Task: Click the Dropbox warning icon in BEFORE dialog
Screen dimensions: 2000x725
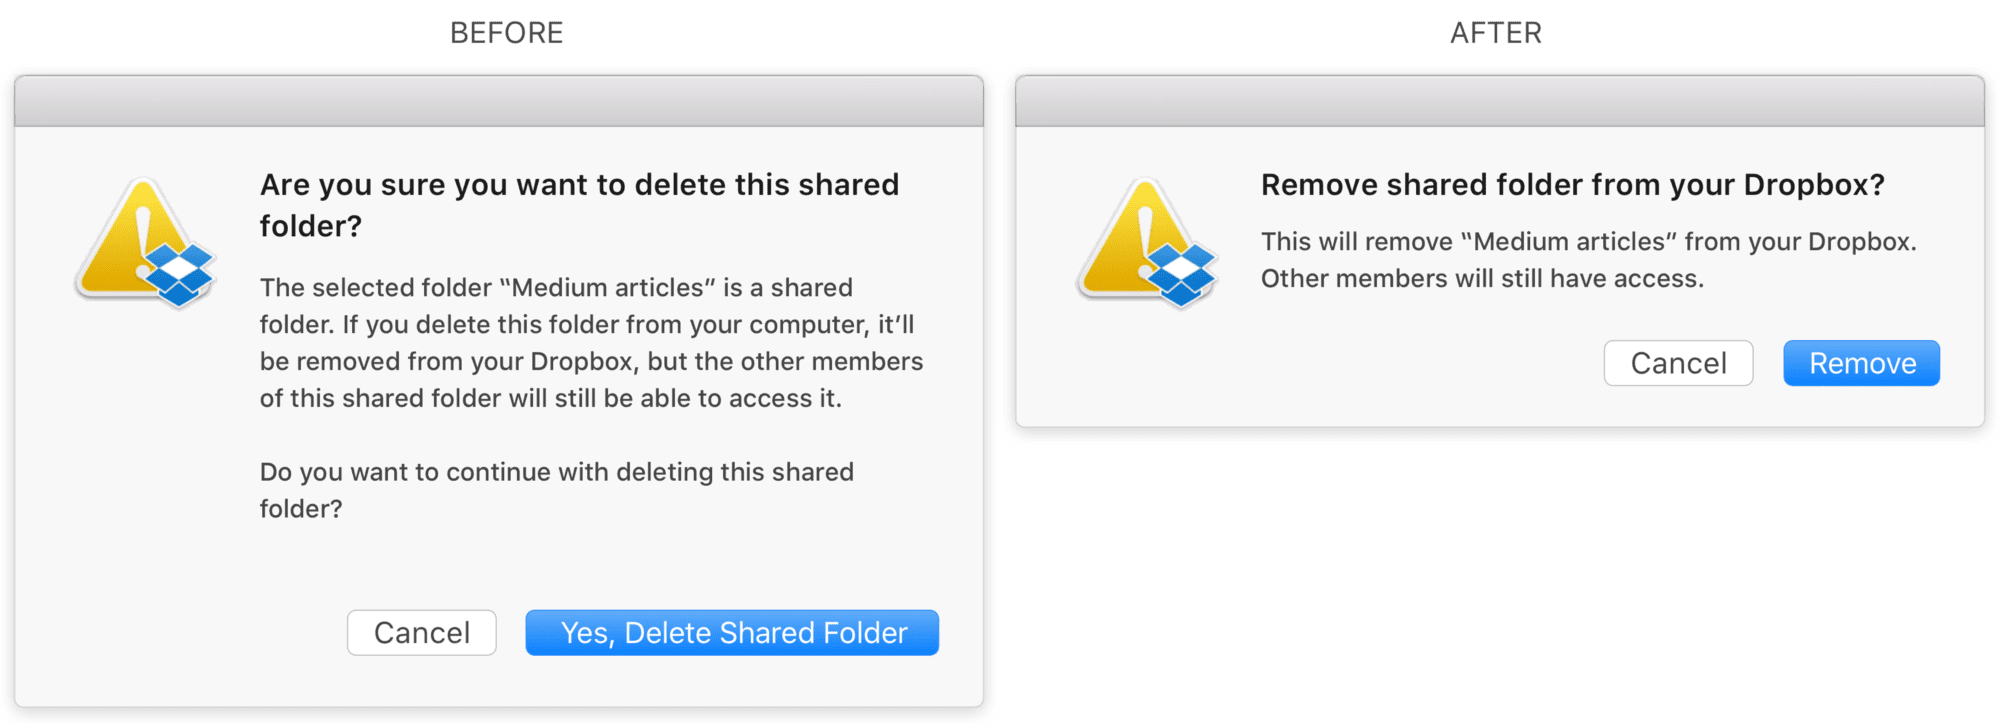Action: coord(146,243)
